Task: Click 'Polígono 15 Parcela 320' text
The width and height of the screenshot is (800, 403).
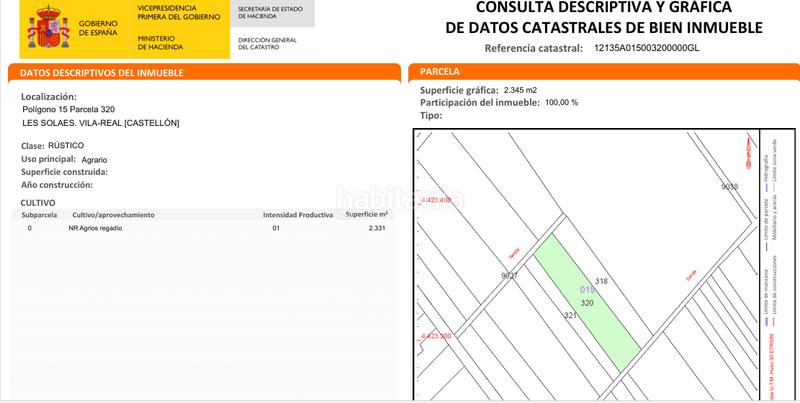Action: click(x=68, y=109)
